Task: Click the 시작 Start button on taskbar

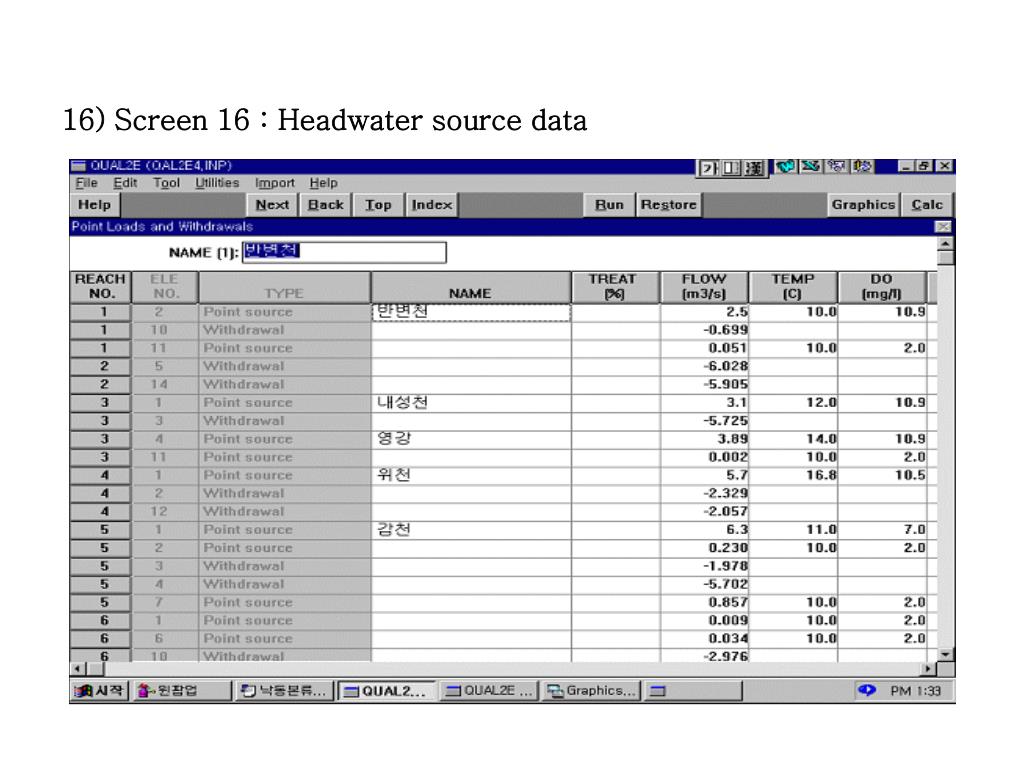Action: (99, 691)
